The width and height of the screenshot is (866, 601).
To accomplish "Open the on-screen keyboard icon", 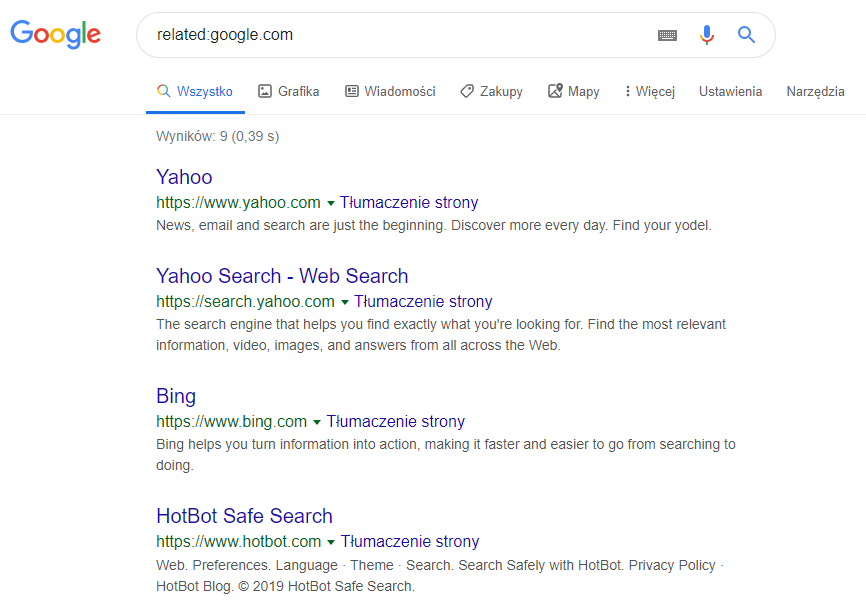I will coord(667,35).
